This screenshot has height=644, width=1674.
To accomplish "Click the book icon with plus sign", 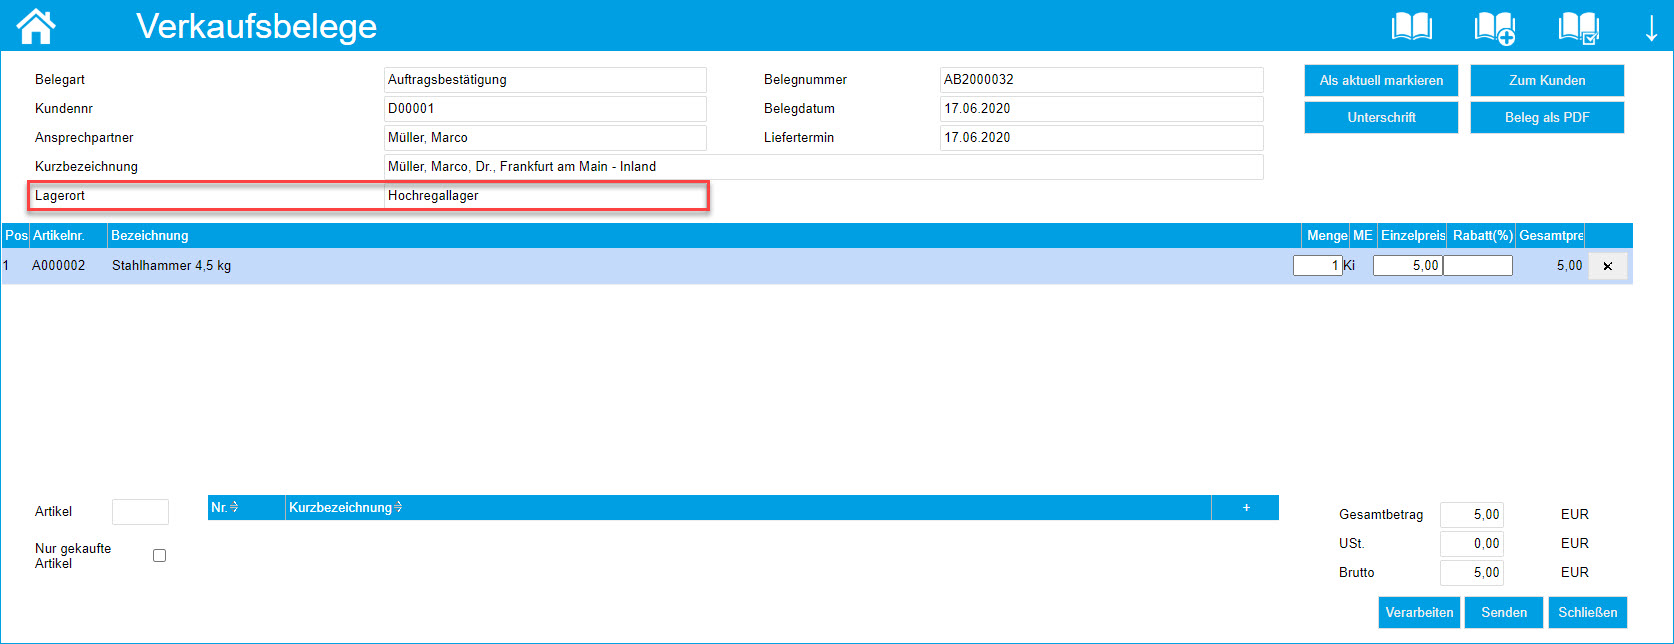I will click(x=1494, y=27).
